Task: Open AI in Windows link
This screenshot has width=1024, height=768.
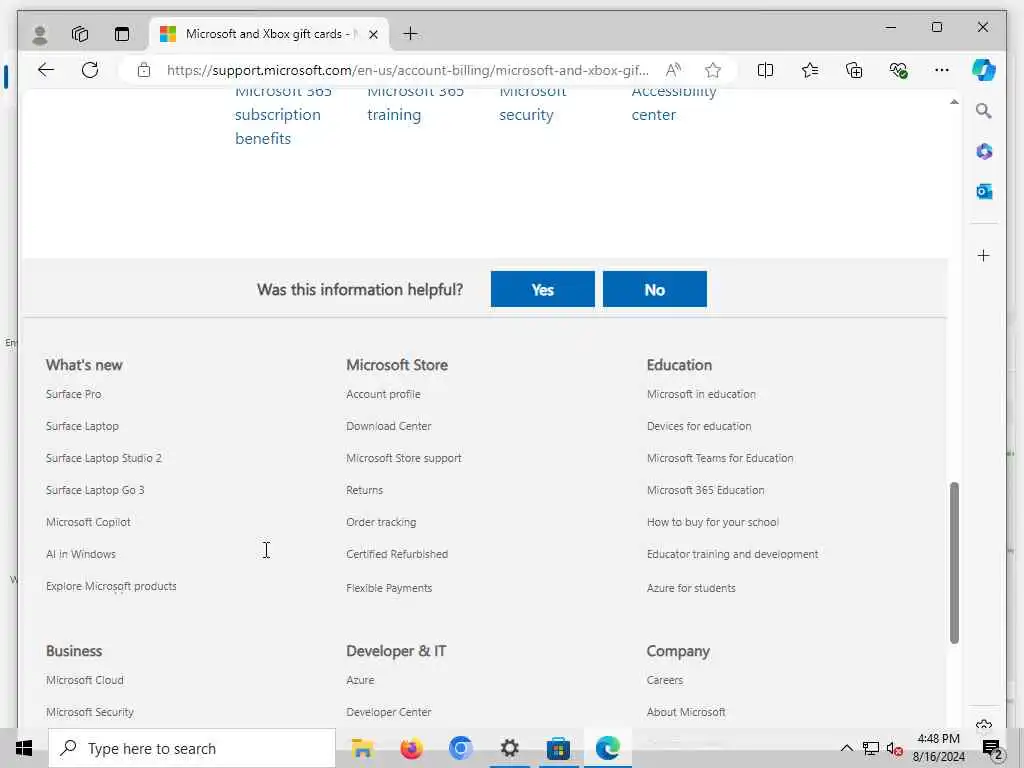Action: pos(81,554)
